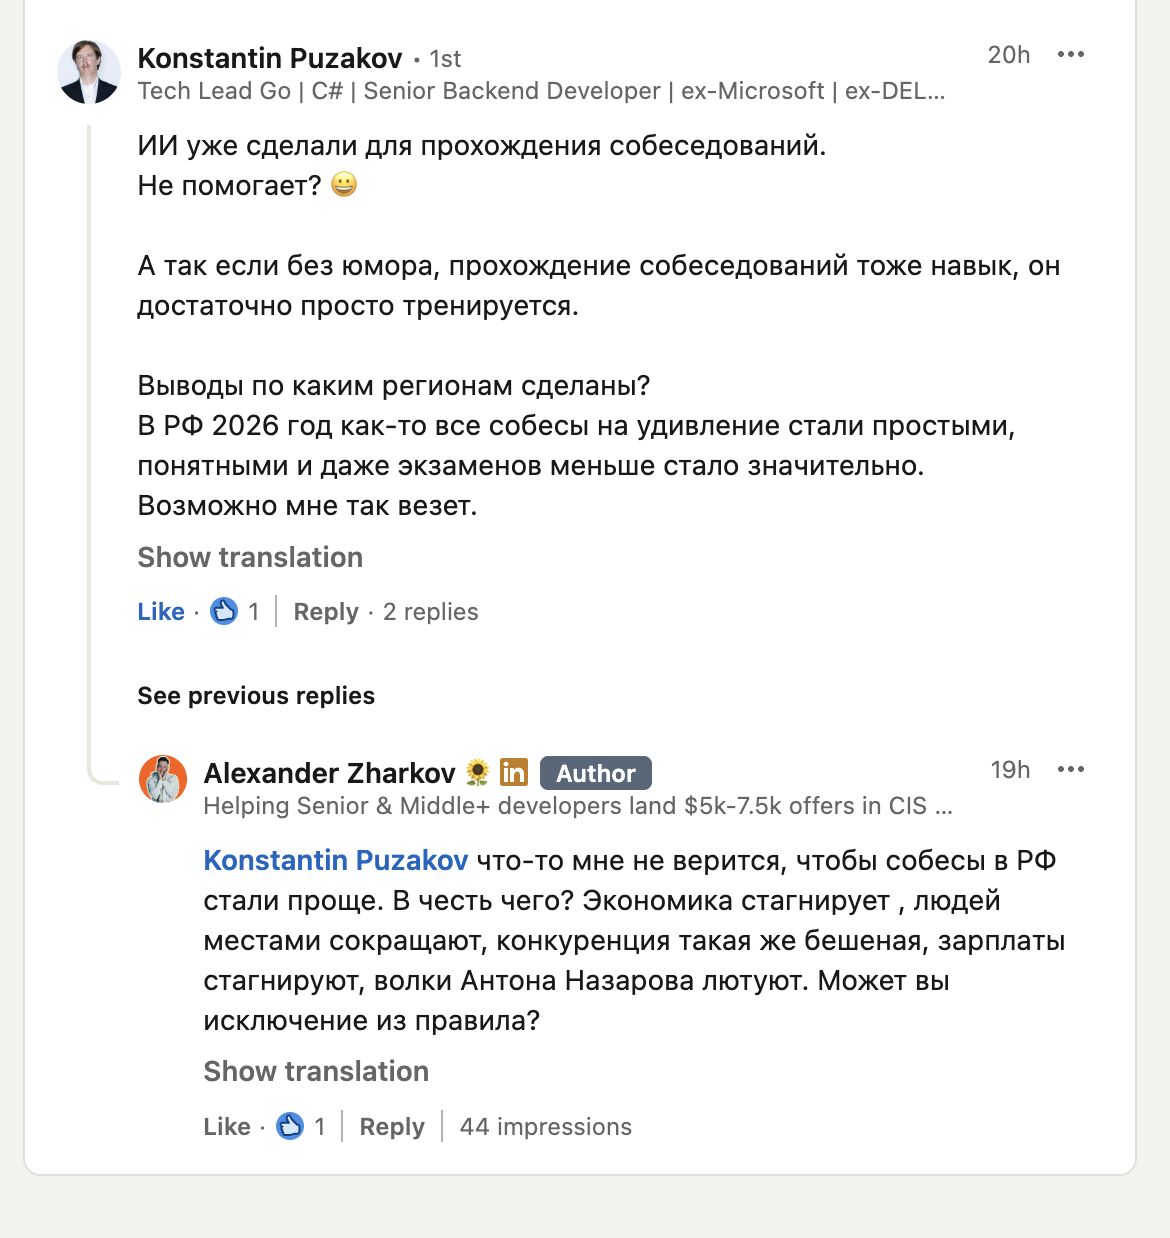Show translation of Alexander's reply
This screenshot has width=1170, height=1238.
point(316,1071)
